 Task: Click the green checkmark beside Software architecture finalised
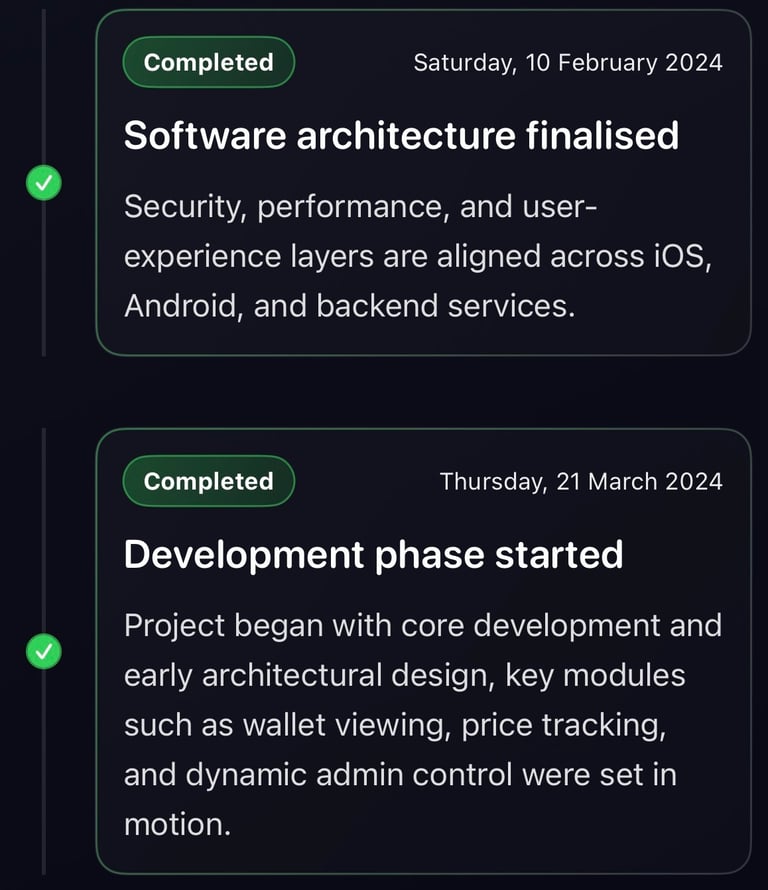click(x=43, y=183)
